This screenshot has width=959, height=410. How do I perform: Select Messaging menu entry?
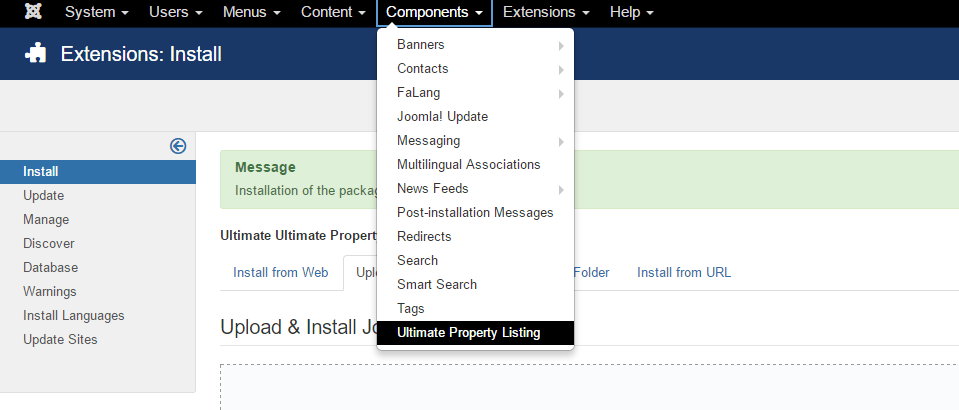tap(475, 141)
